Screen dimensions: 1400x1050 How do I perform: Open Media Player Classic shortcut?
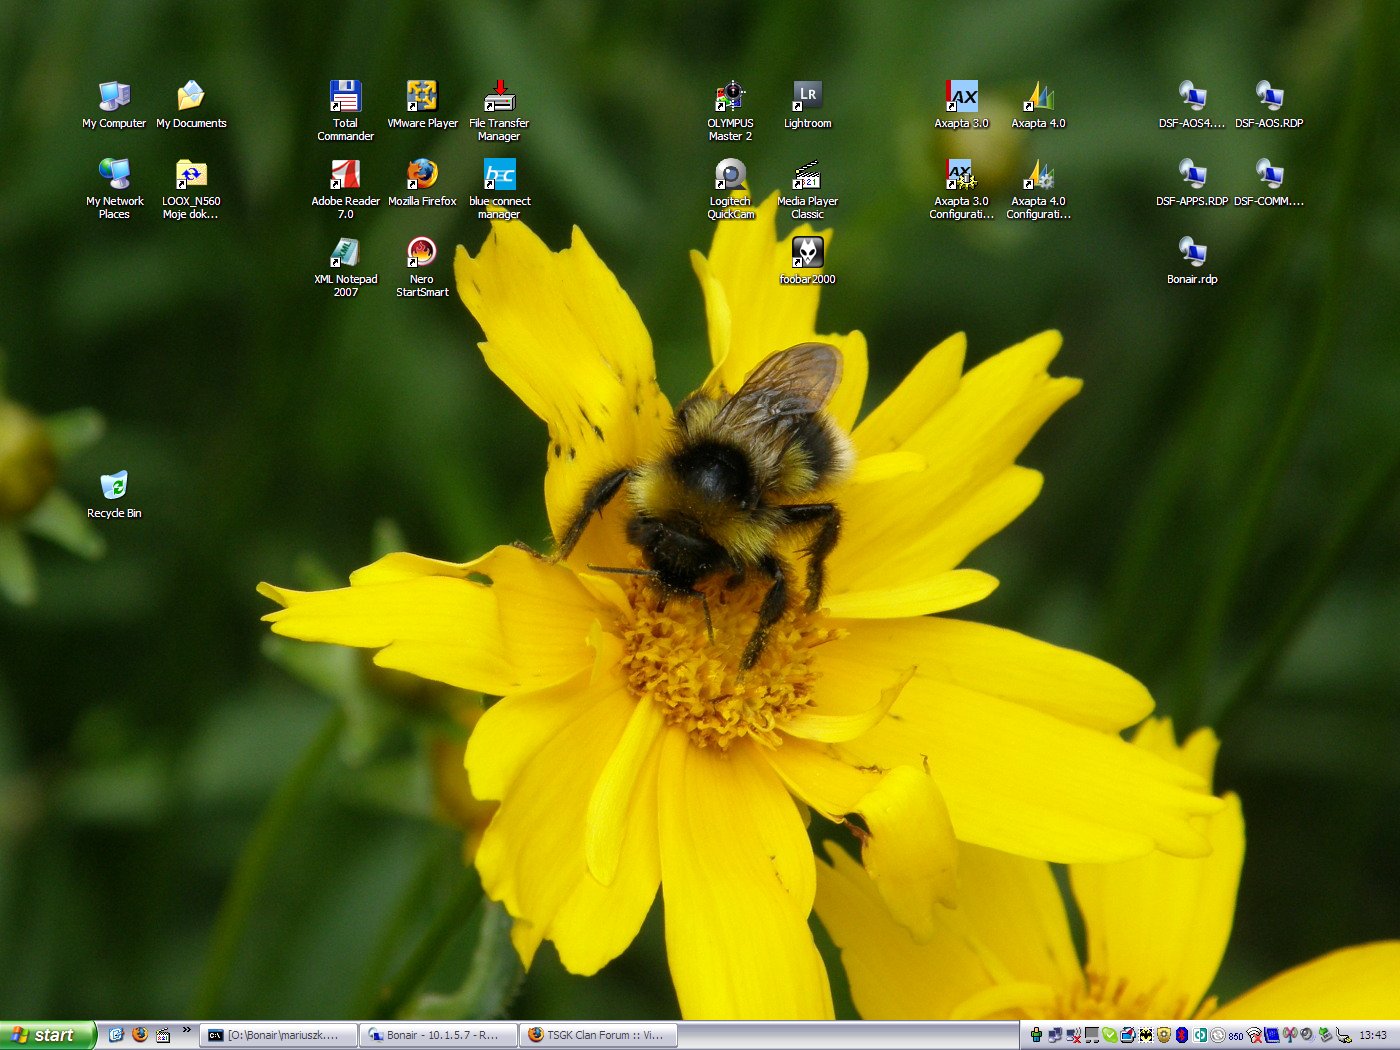pyautogui.click(x=807, y=175)
